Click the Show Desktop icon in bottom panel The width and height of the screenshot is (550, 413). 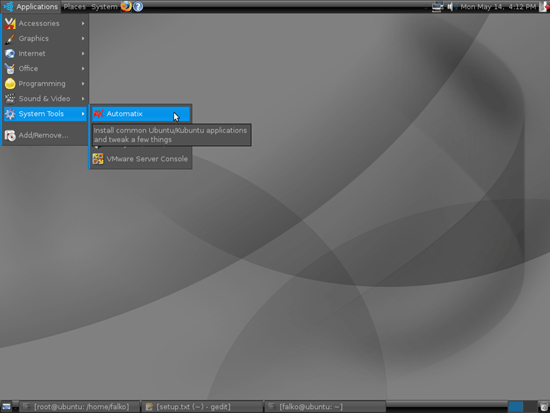click(x=7, y=407)
